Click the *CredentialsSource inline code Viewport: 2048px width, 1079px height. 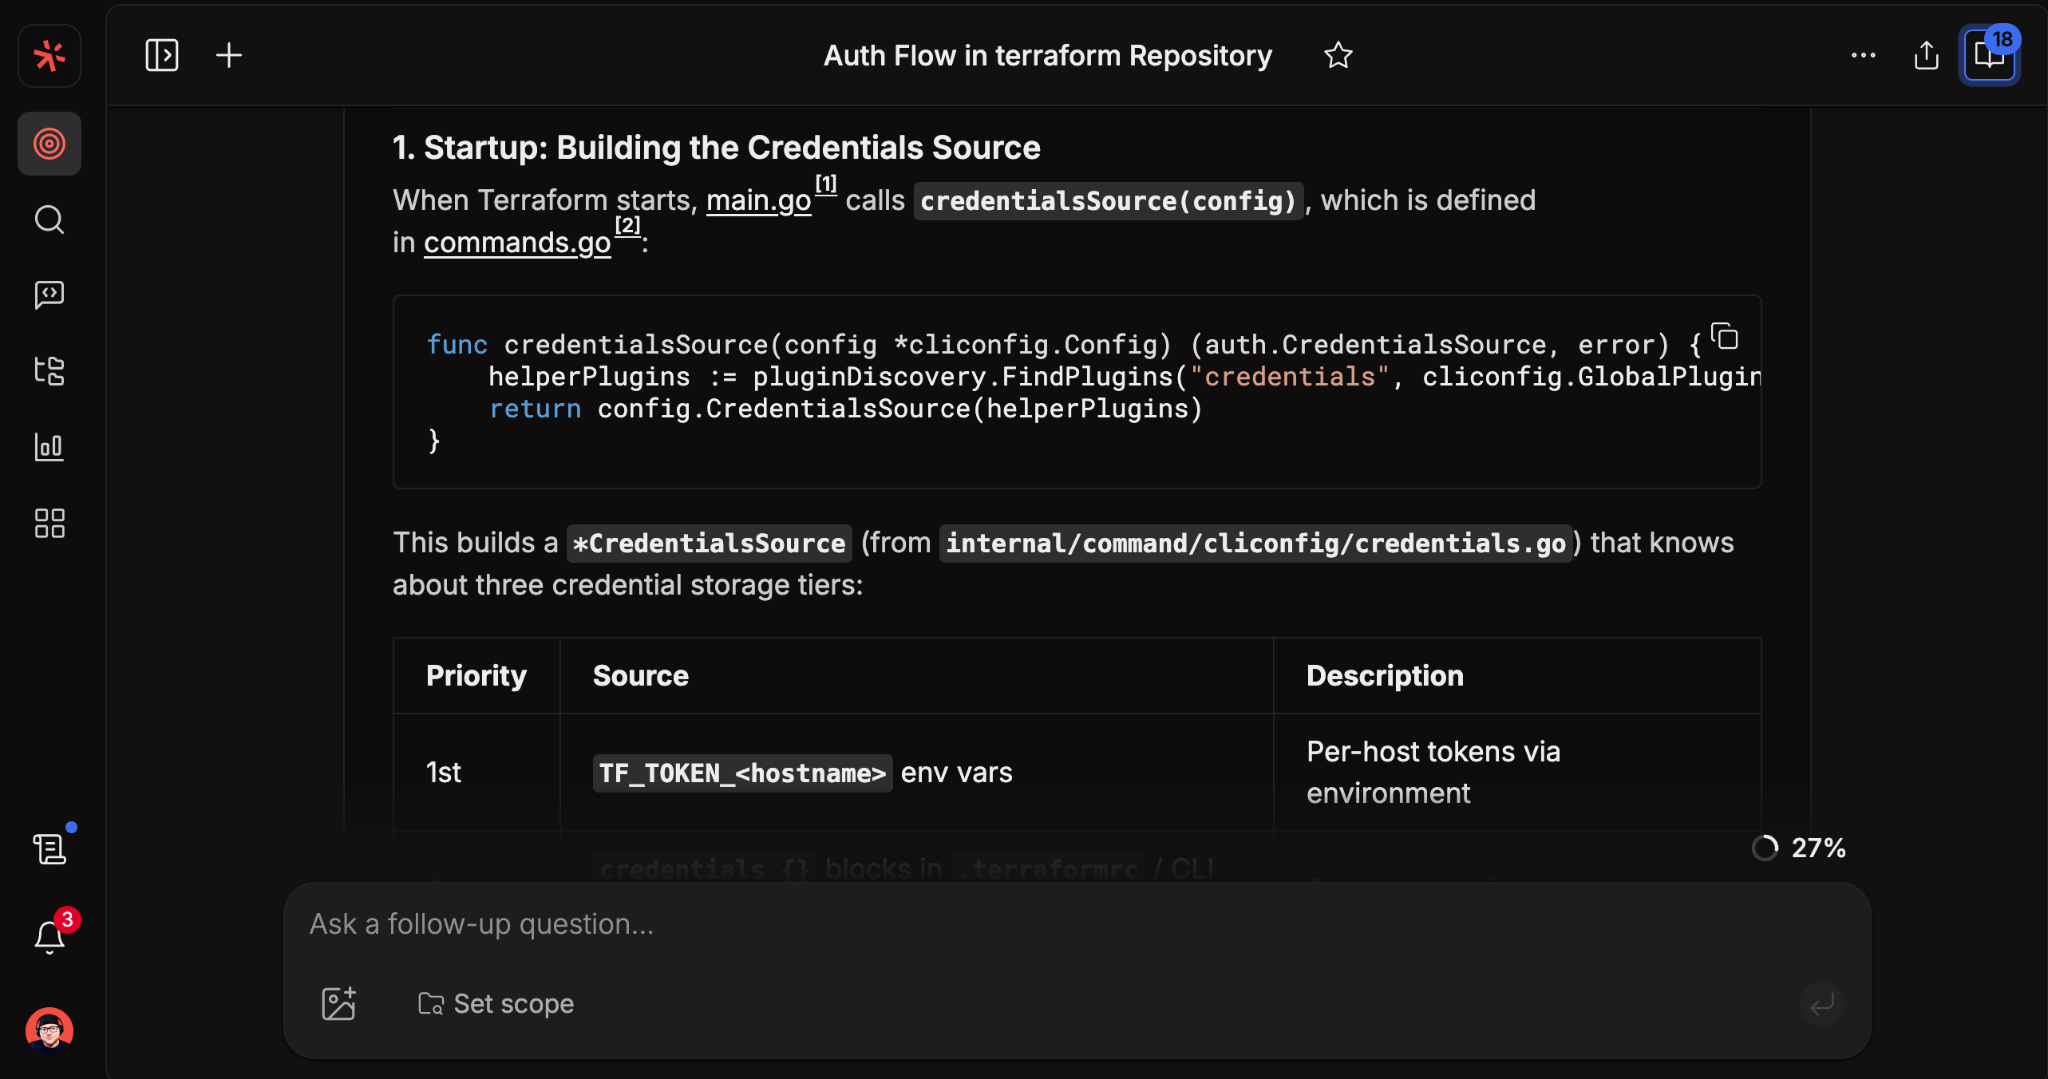pos(709,543)
